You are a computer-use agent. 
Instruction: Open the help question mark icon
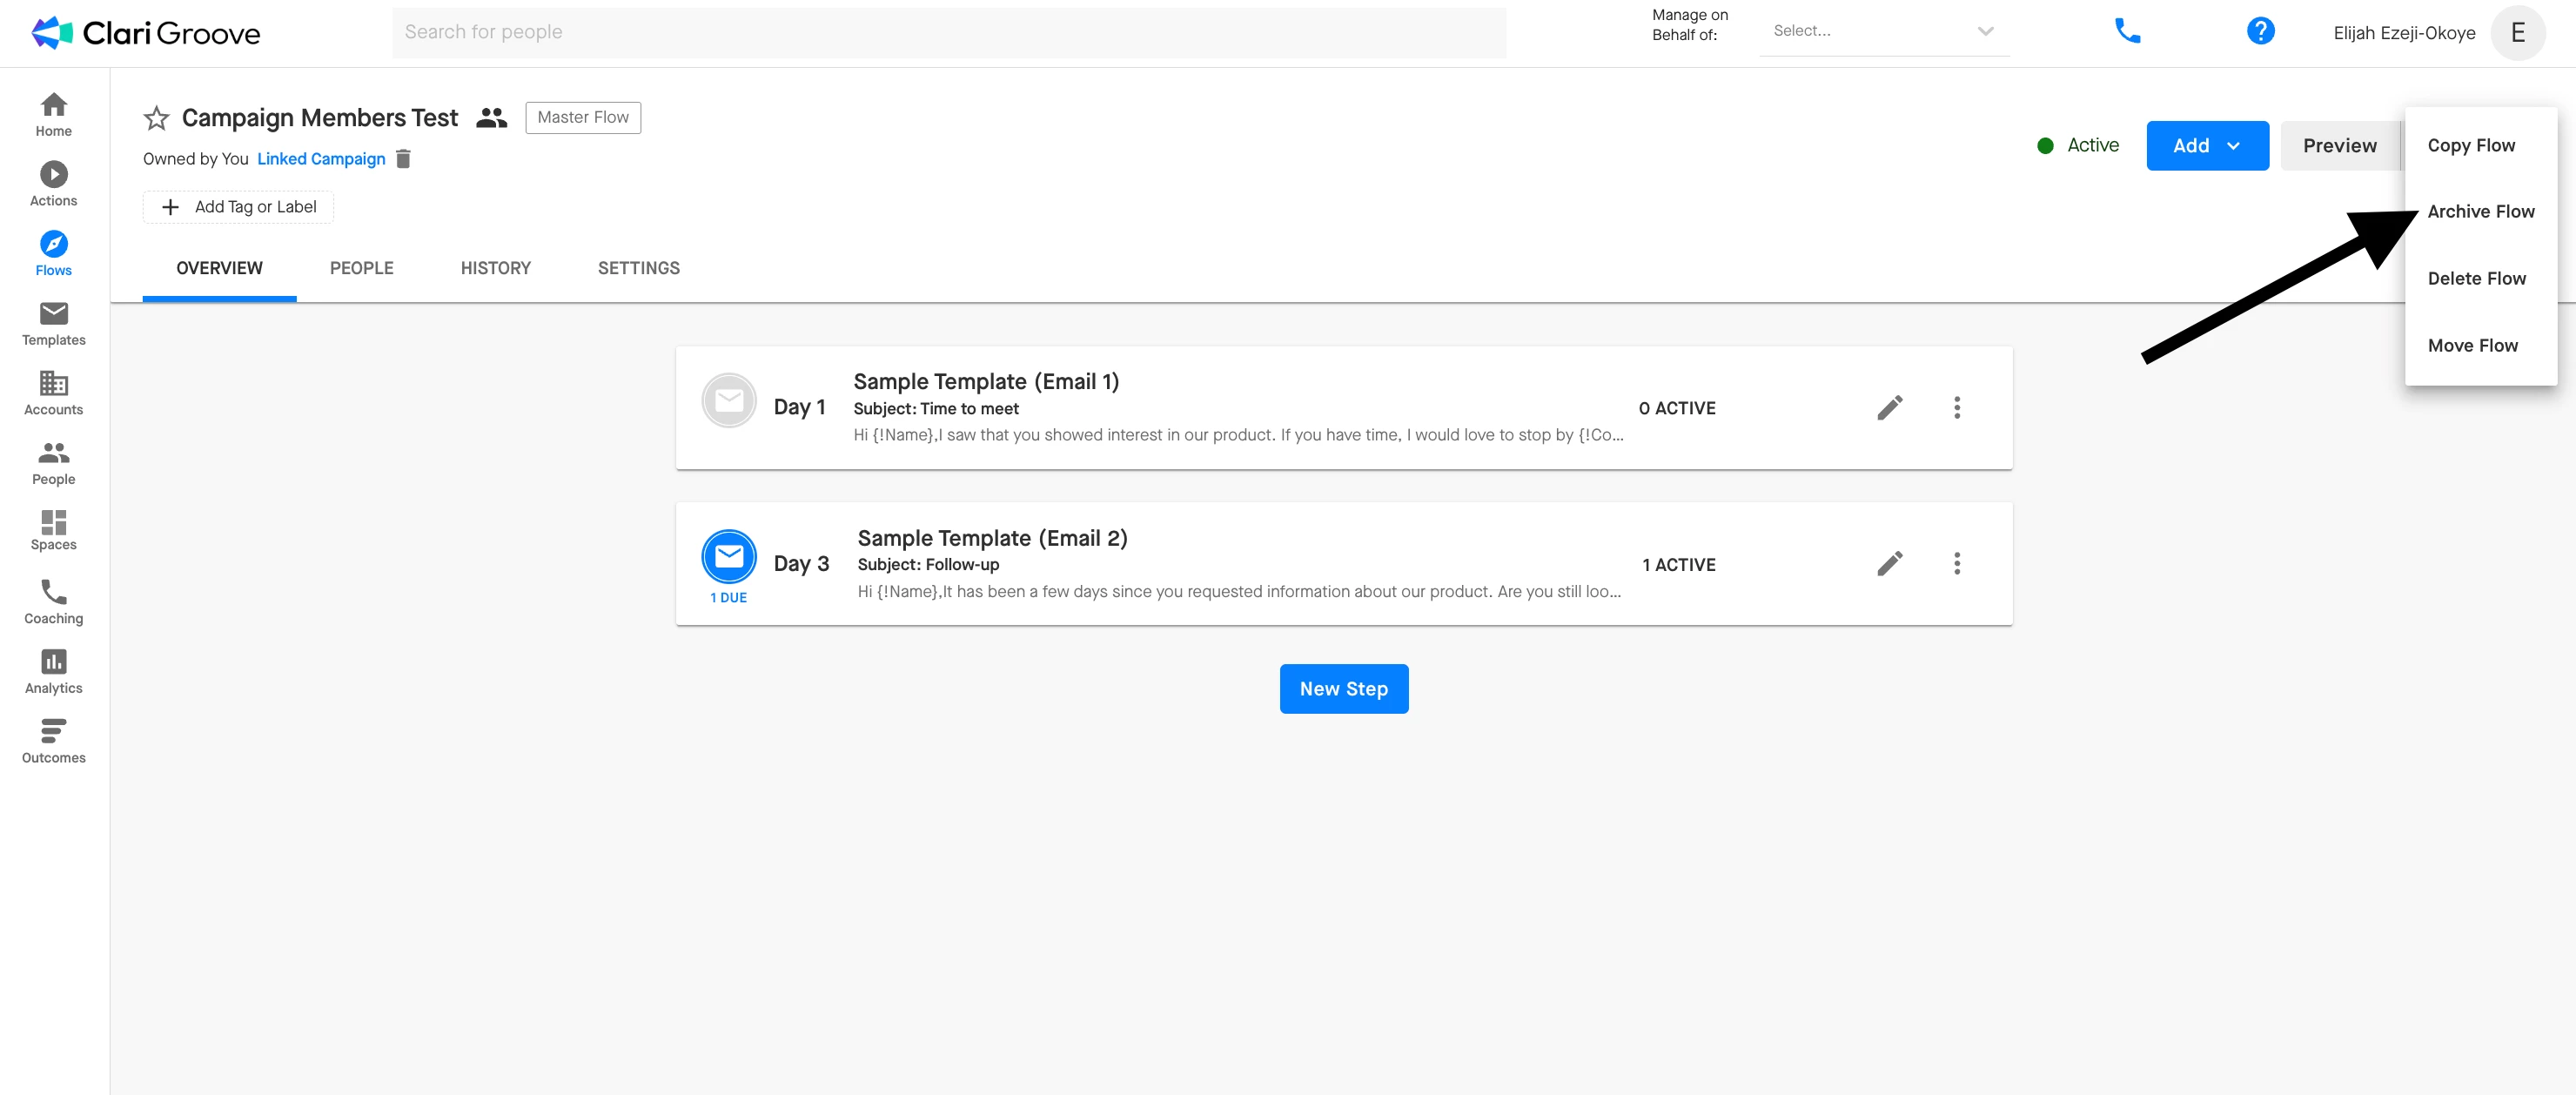[2259, 32]
